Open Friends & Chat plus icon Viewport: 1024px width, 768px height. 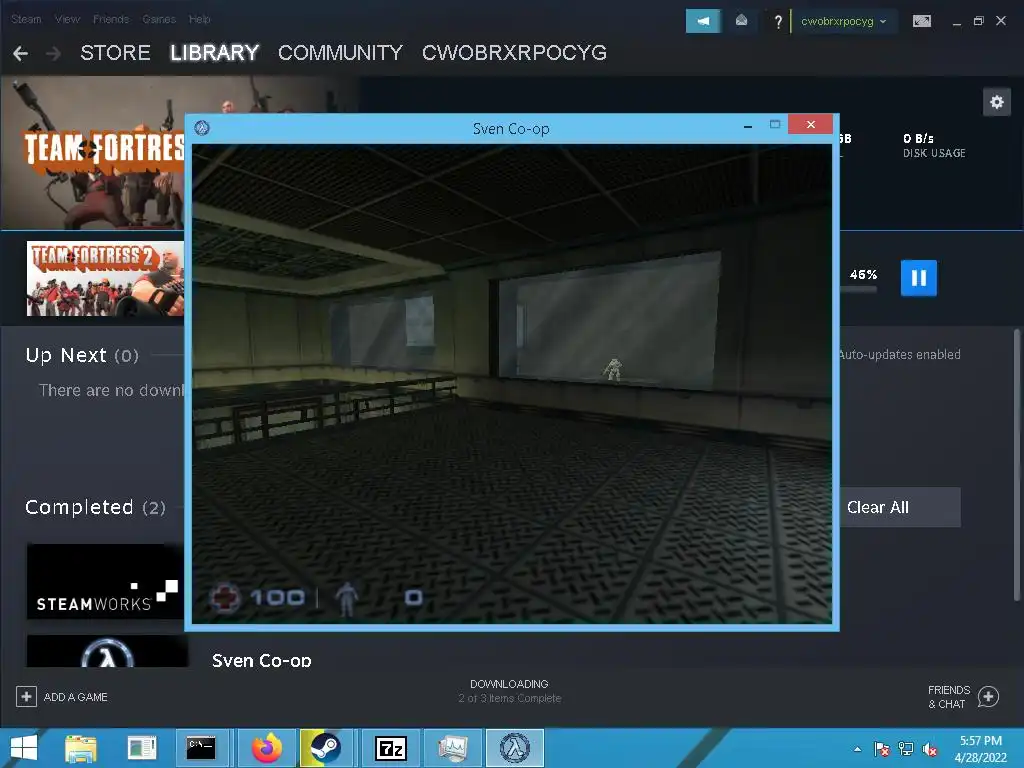[988, 697]
